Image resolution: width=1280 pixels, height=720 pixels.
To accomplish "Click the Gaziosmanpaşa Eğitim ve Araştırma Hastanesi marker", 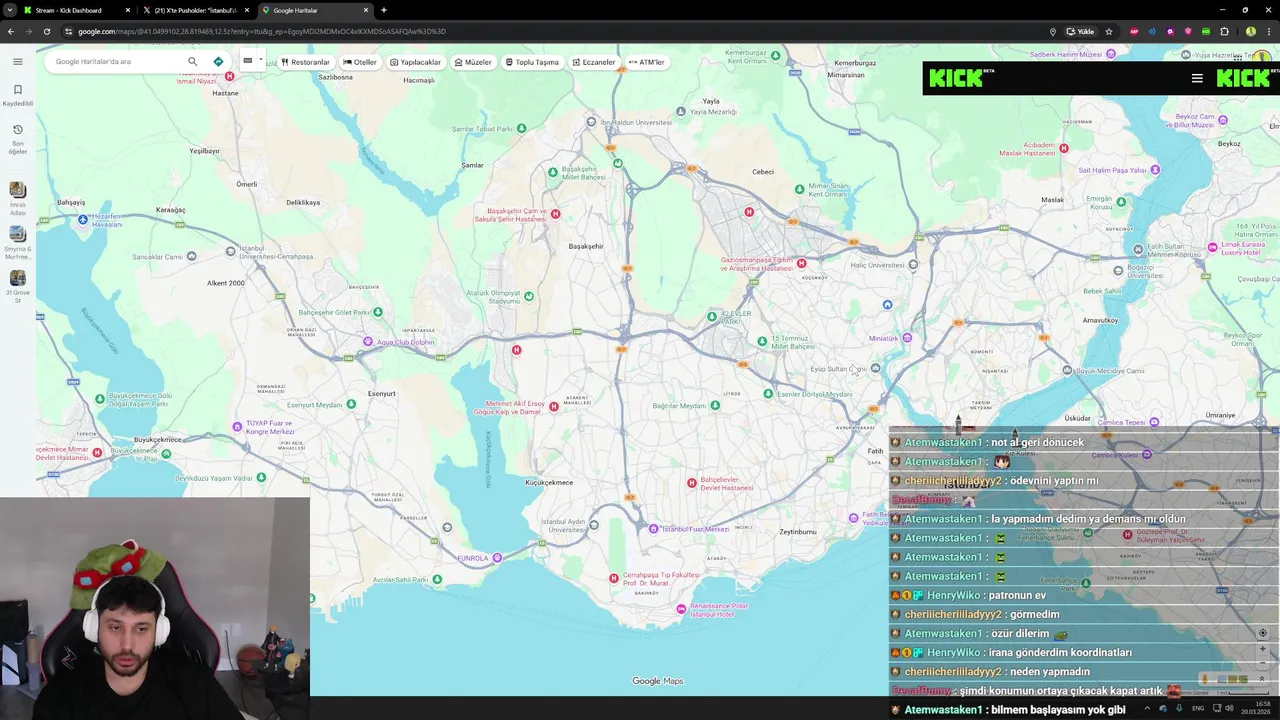I will 801,264.
